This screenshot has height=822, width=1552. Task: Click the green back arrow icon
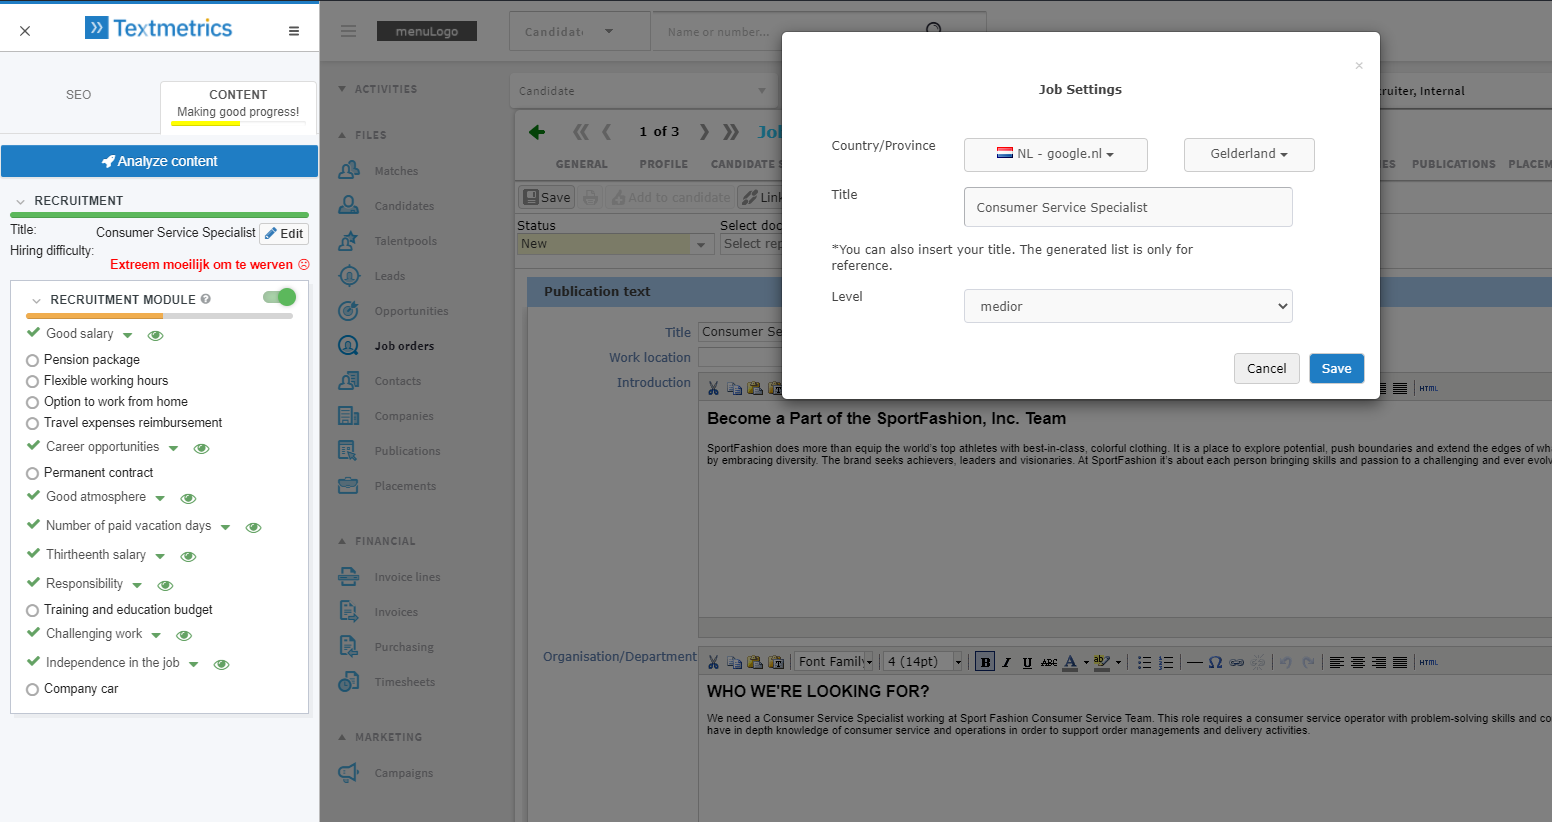(x=537, y=132)
